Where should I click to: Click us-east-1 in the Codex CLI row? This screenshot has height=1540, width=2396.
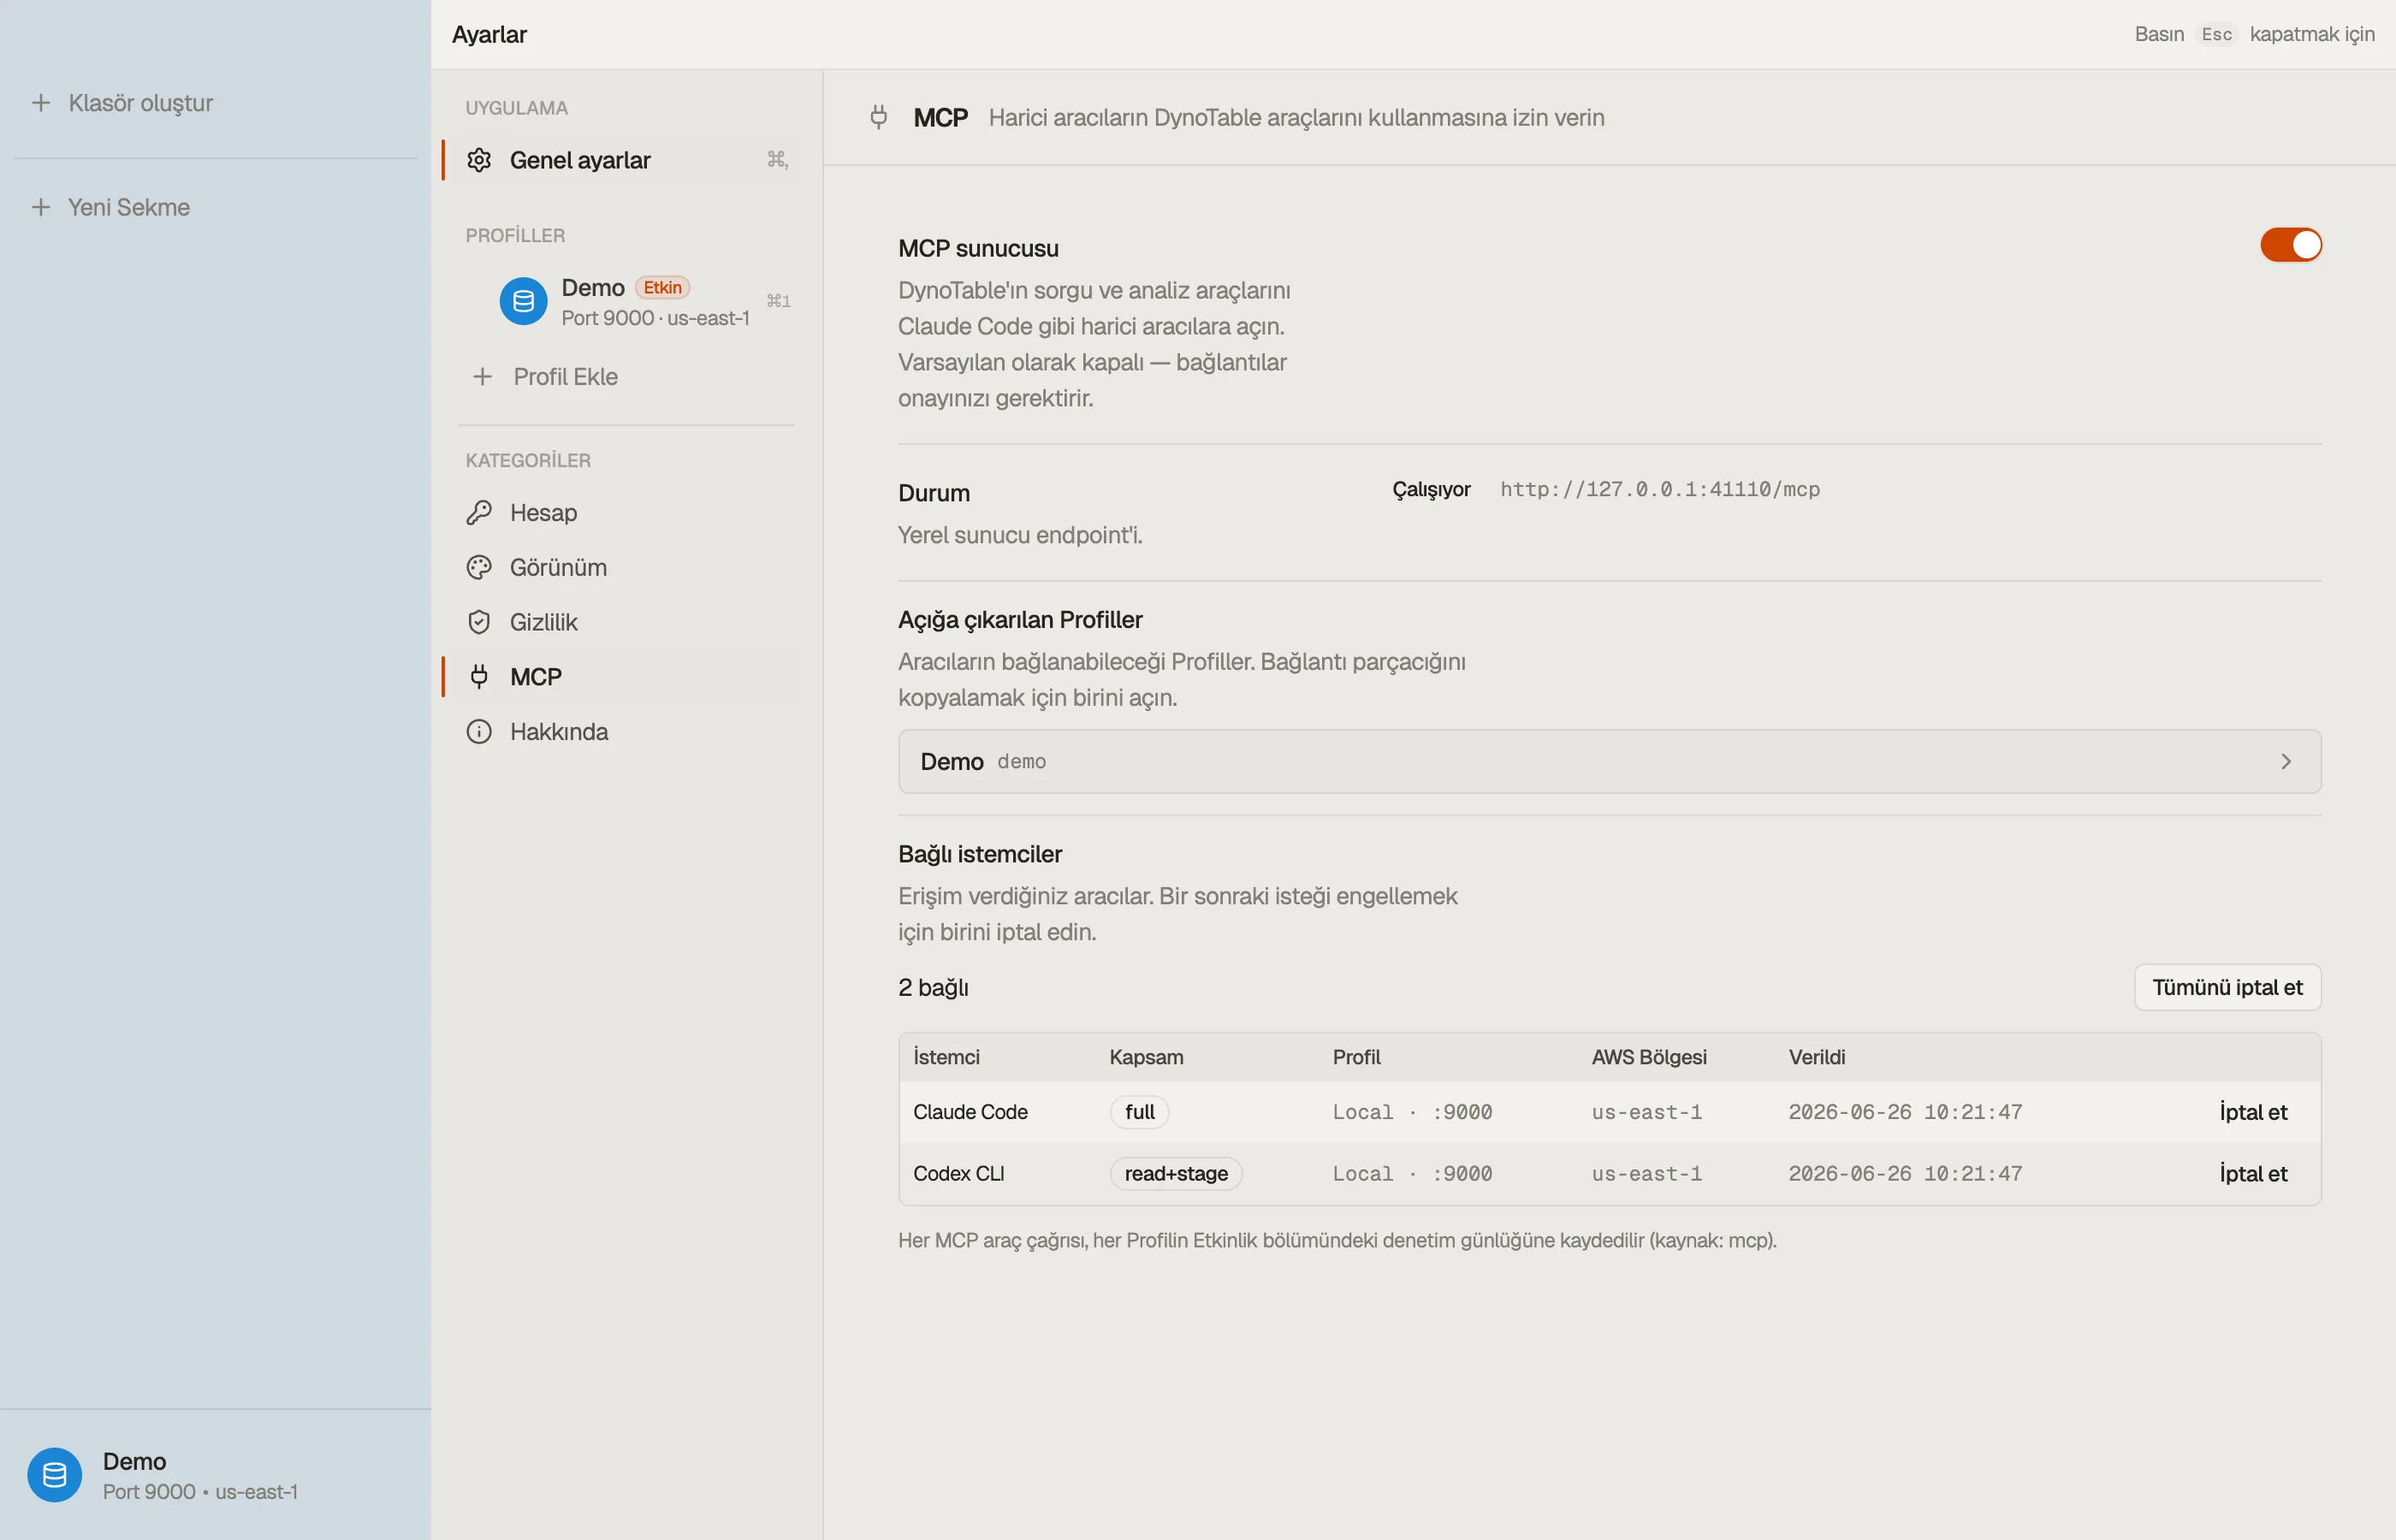1647,1174
